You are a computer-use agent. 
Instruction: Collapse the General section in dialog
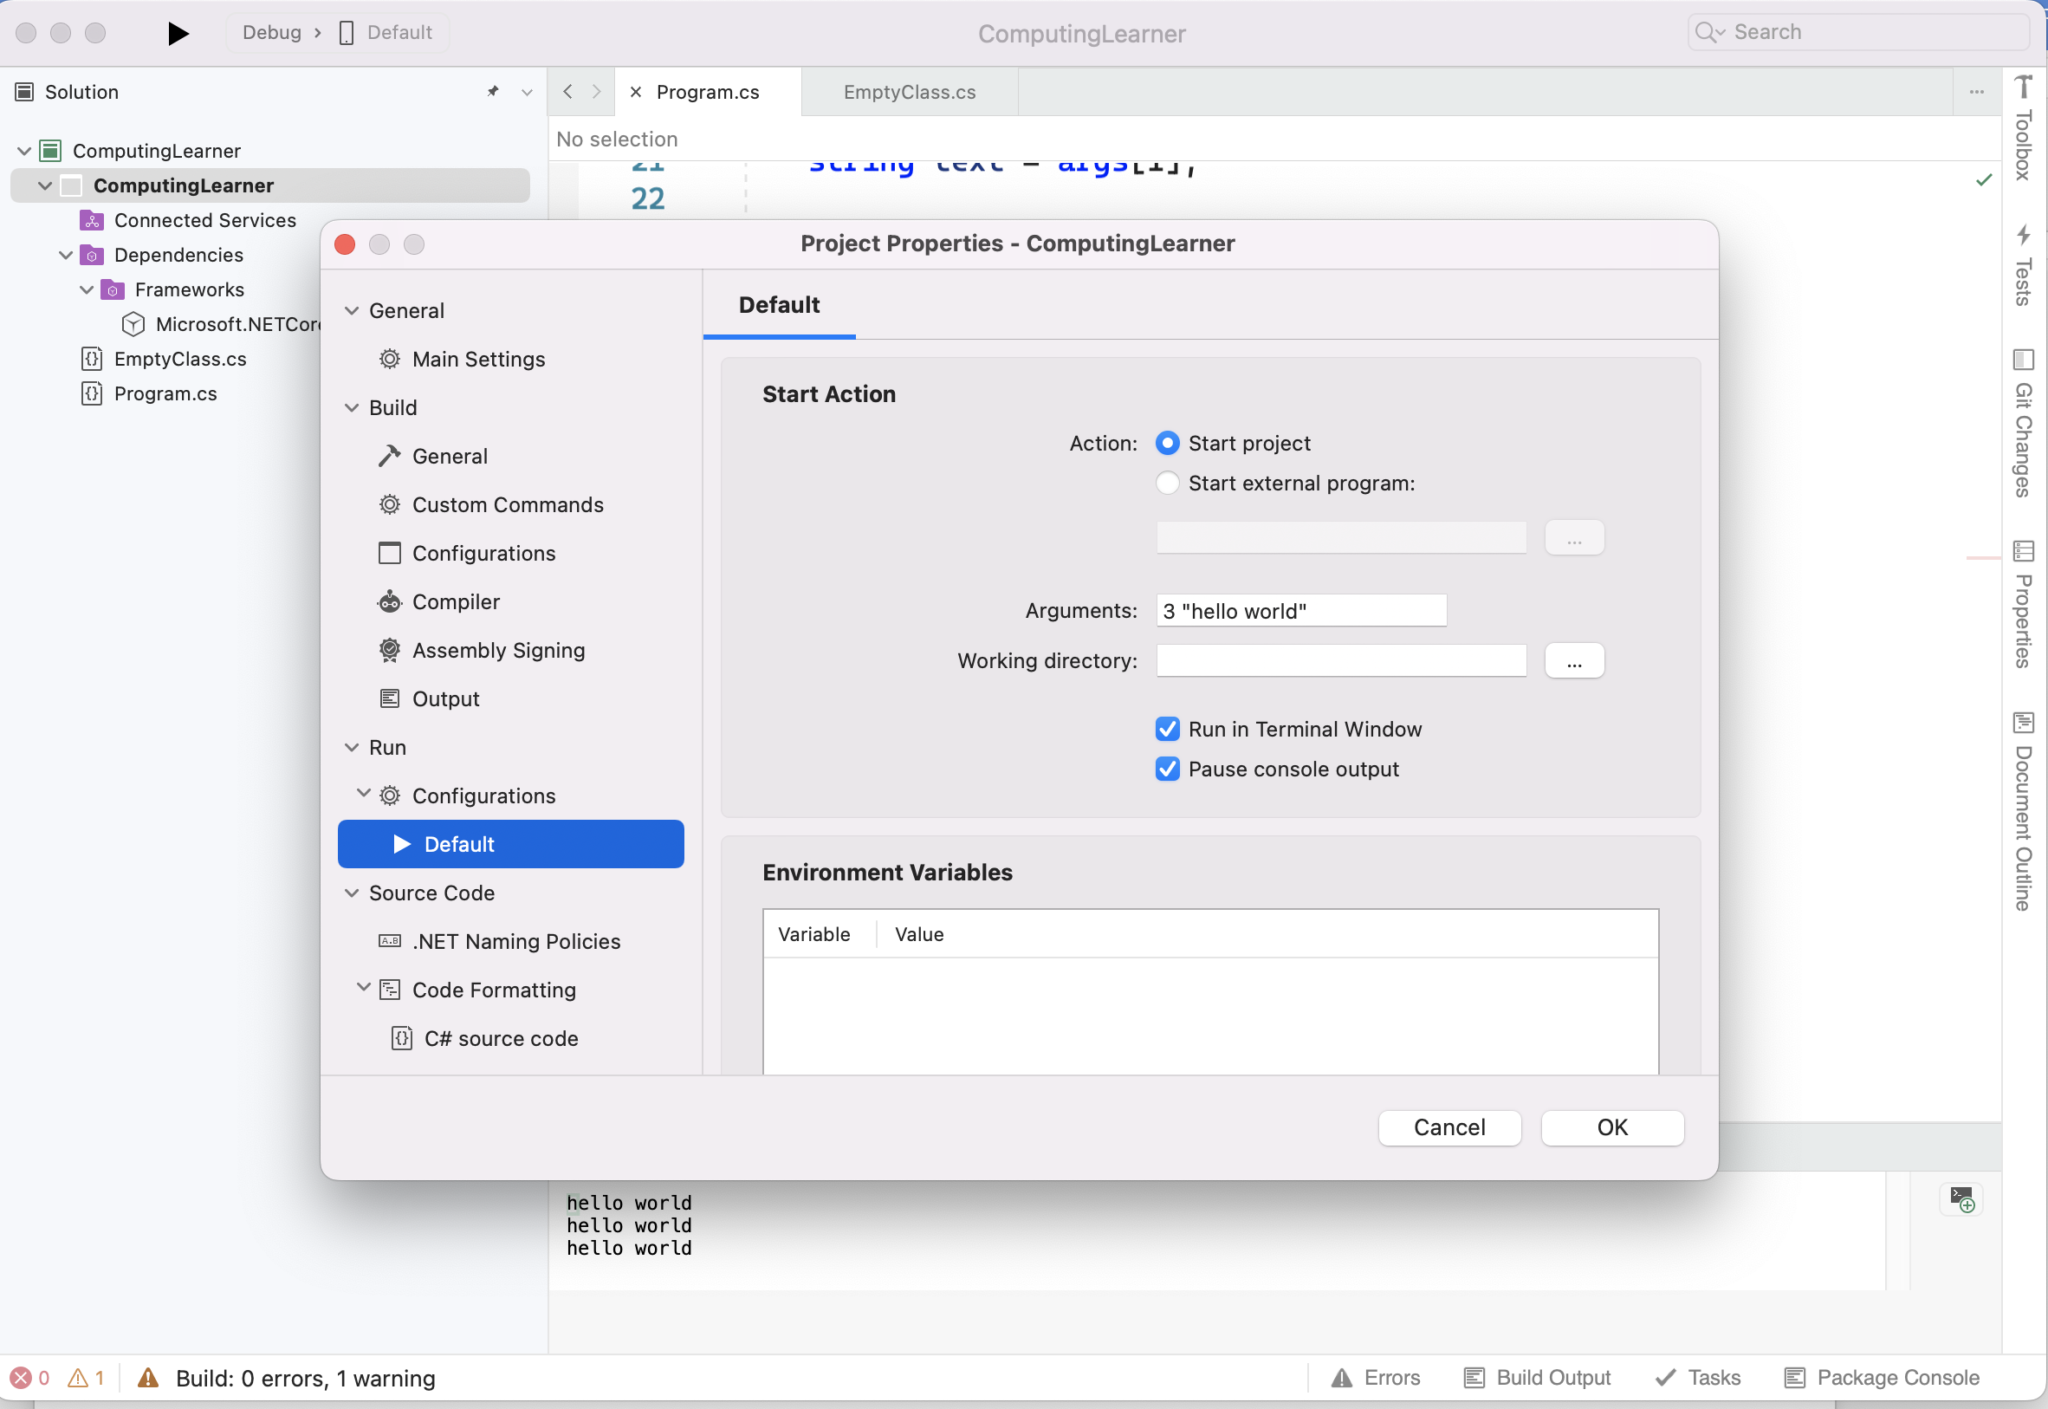pyautogui.click(x=352, y=311)
